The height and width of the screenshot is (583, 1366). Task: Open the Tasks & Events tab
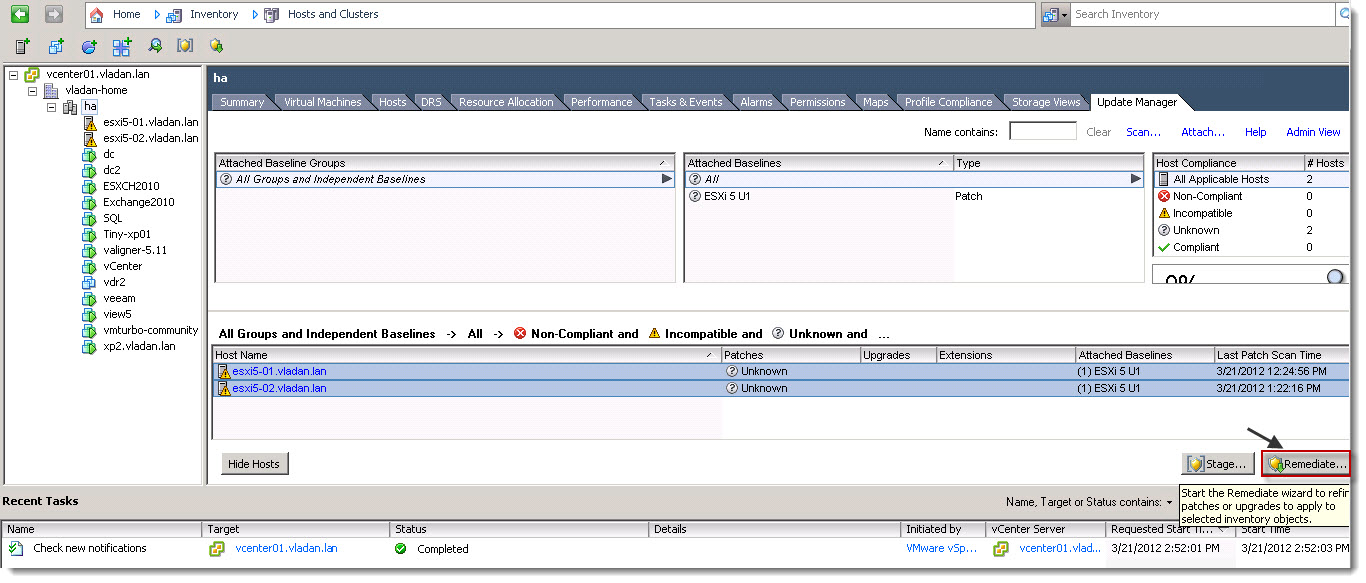point(686,102)
